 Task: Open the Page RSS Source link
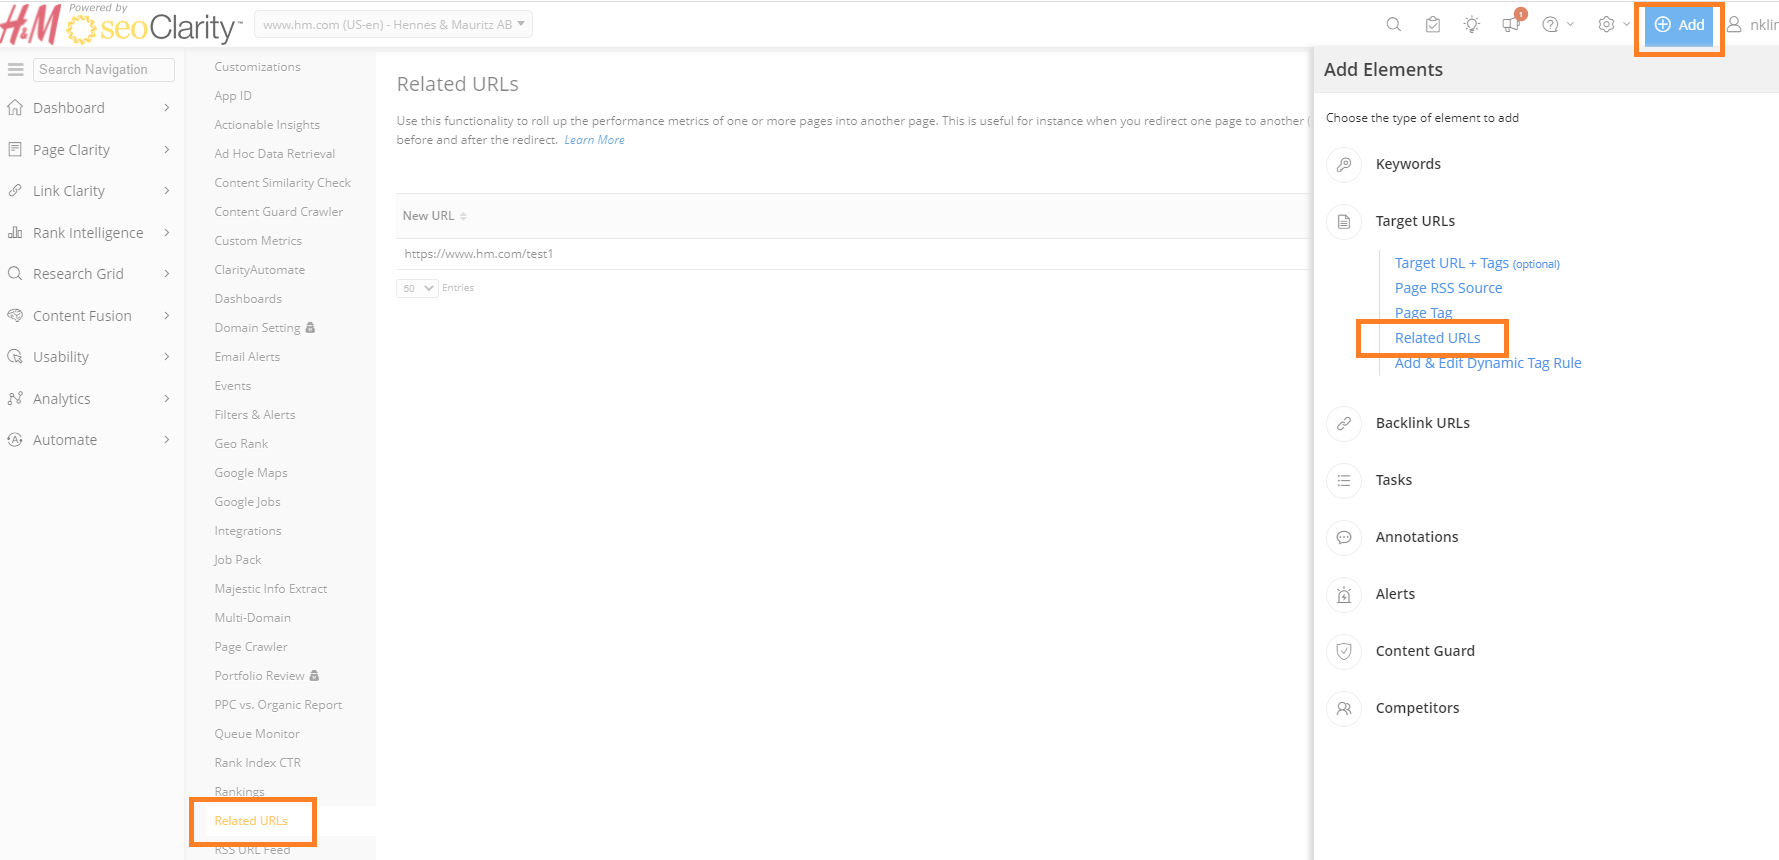pos(1448,288)
